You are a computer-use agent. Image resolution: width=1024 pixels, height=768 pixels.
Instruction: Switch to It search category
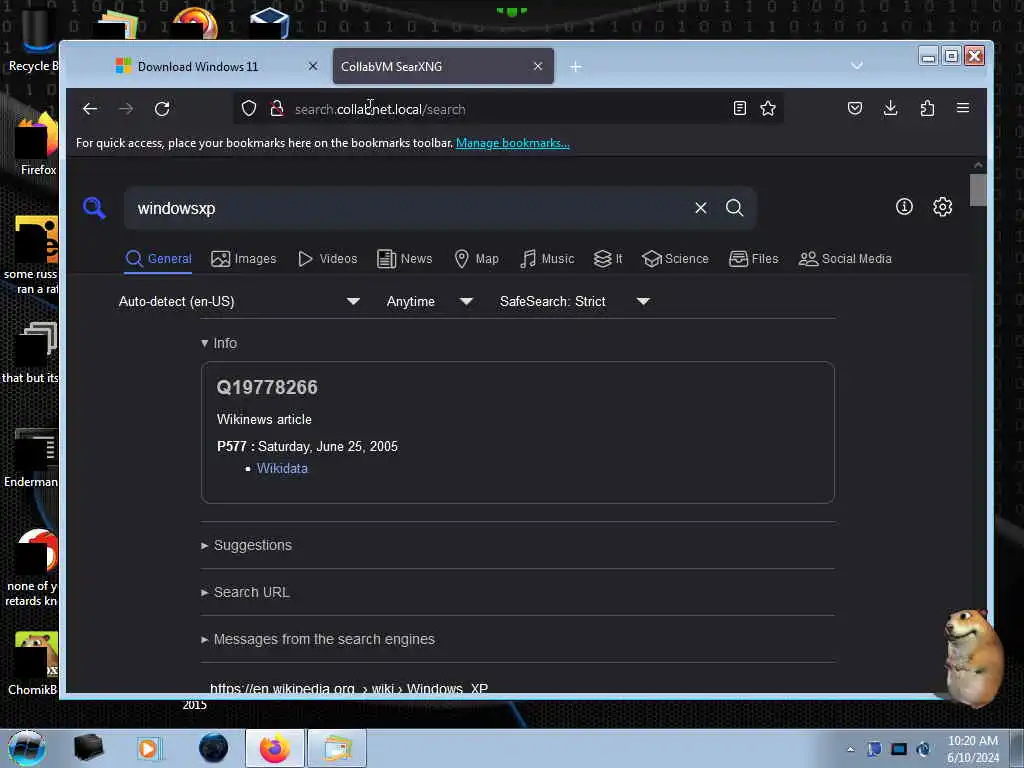coord(607,259)
